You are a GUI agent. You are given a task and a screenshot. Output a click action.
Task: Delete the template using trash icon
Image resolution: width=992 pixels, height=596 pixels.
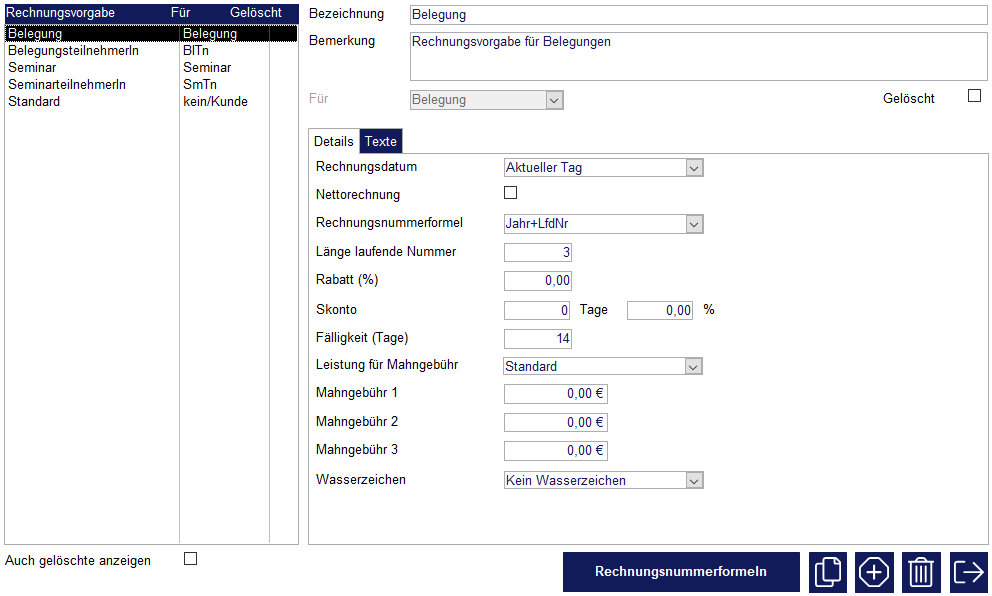click(x=921, y=572)
